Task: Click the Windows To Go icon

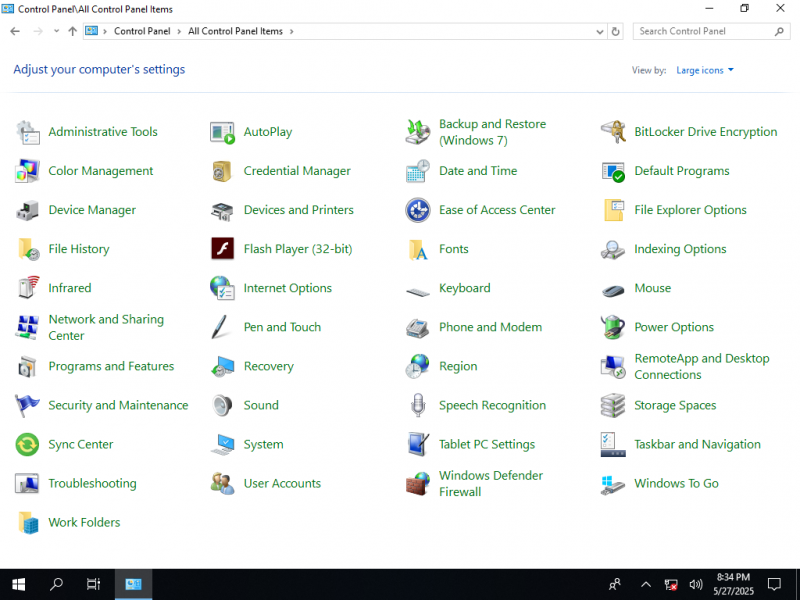Action: [x=613, y=484]
